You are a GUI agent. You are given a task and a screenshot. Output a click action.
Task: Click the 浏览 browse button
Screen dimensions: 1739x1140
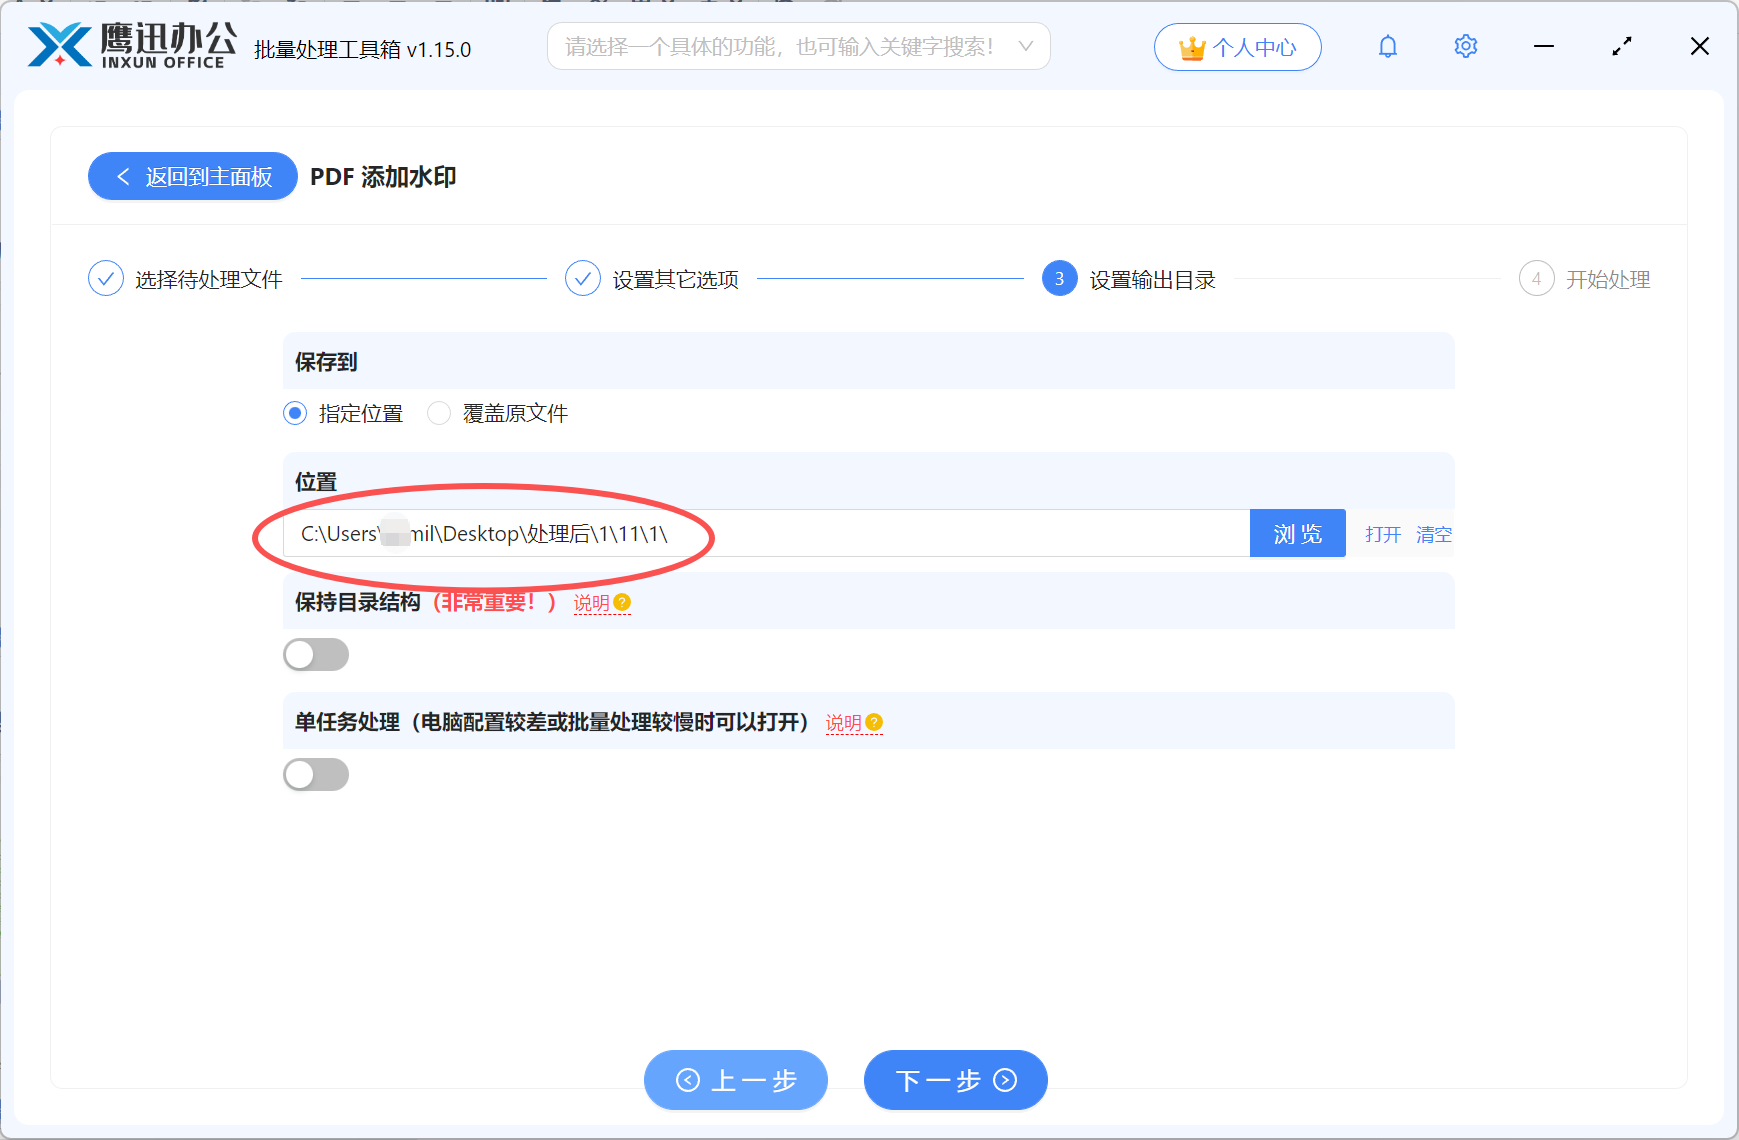click(x=1298, y=534)
